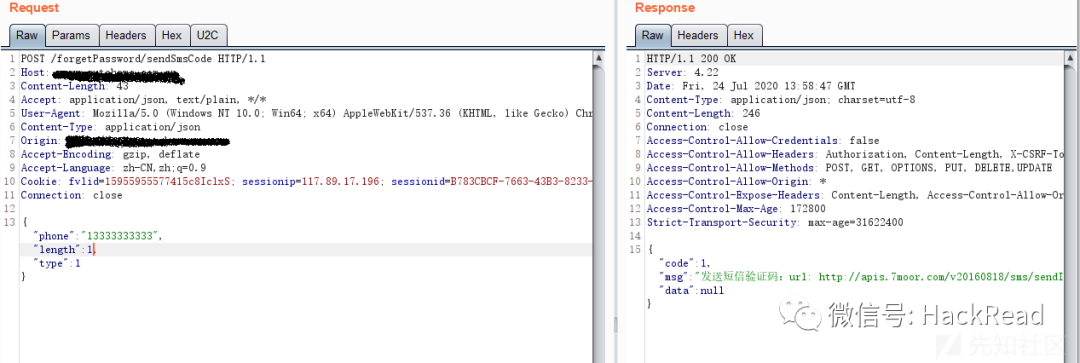Switch to the U2C tab
Viewport: 1080px width, 363px height.
tap(208, 35)
